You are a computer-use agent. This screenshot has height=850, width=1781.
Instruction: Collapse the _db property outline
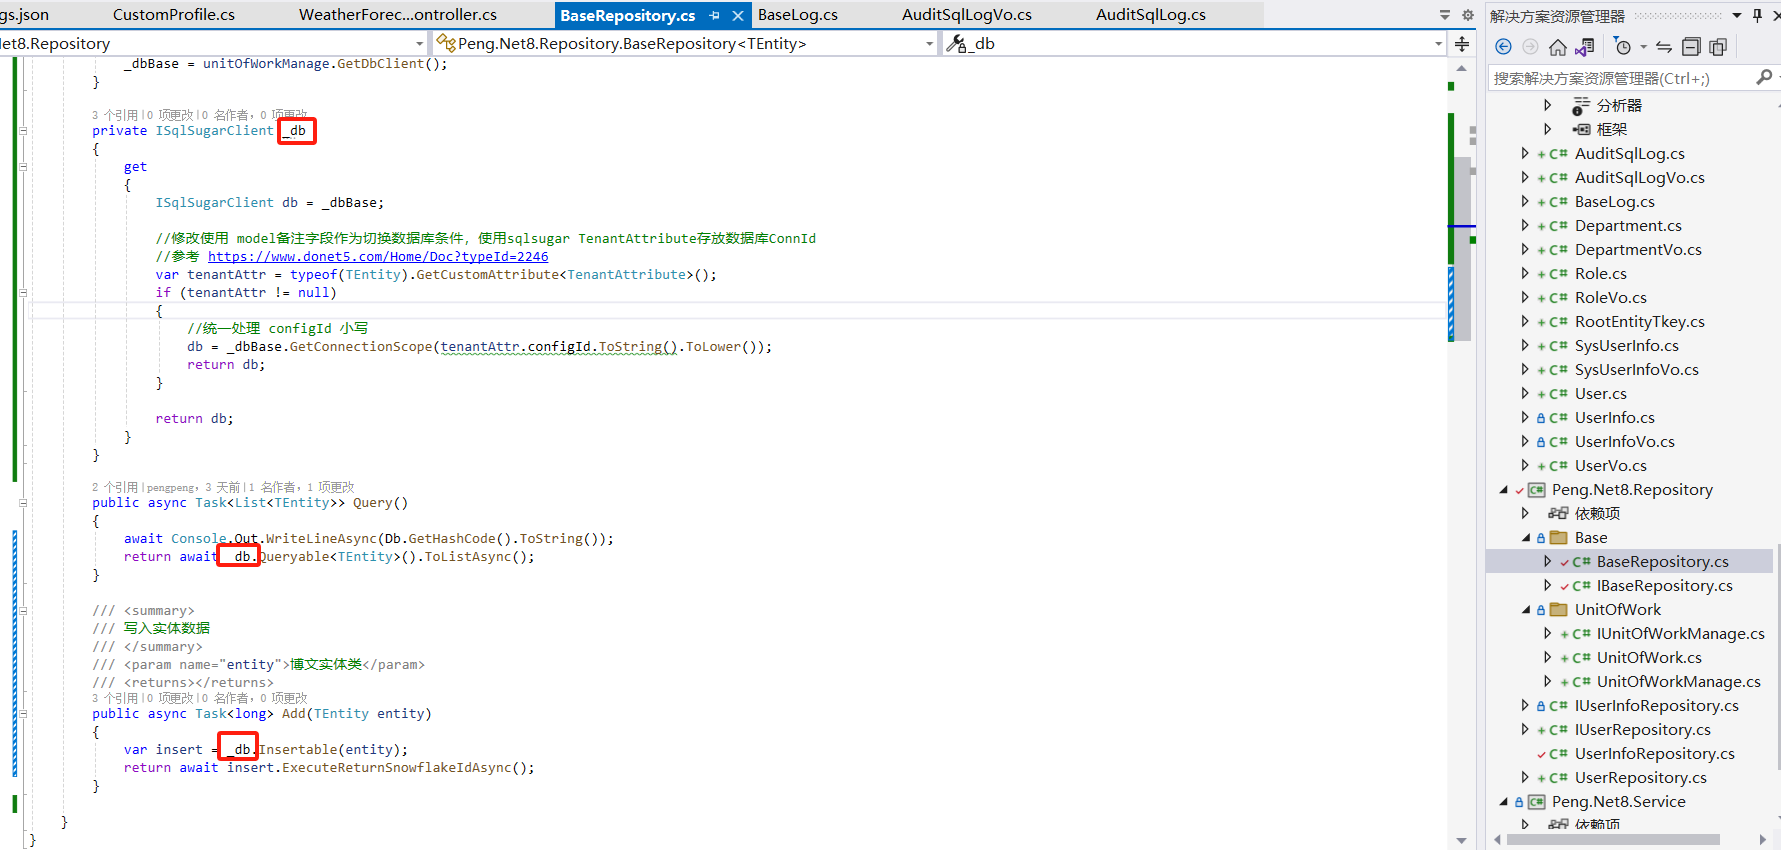pyautogui.click(x=23, y=131)
